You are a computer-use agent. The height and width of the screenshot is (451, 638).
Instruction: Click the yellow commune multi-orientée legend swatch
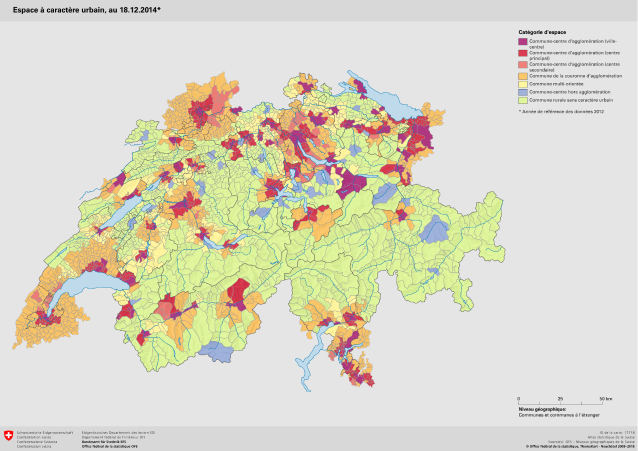coord(523,84)
